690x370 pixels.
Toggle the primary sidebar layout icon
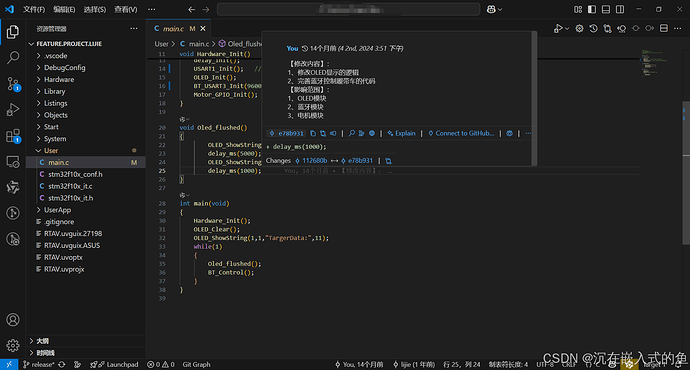point(592,9)
